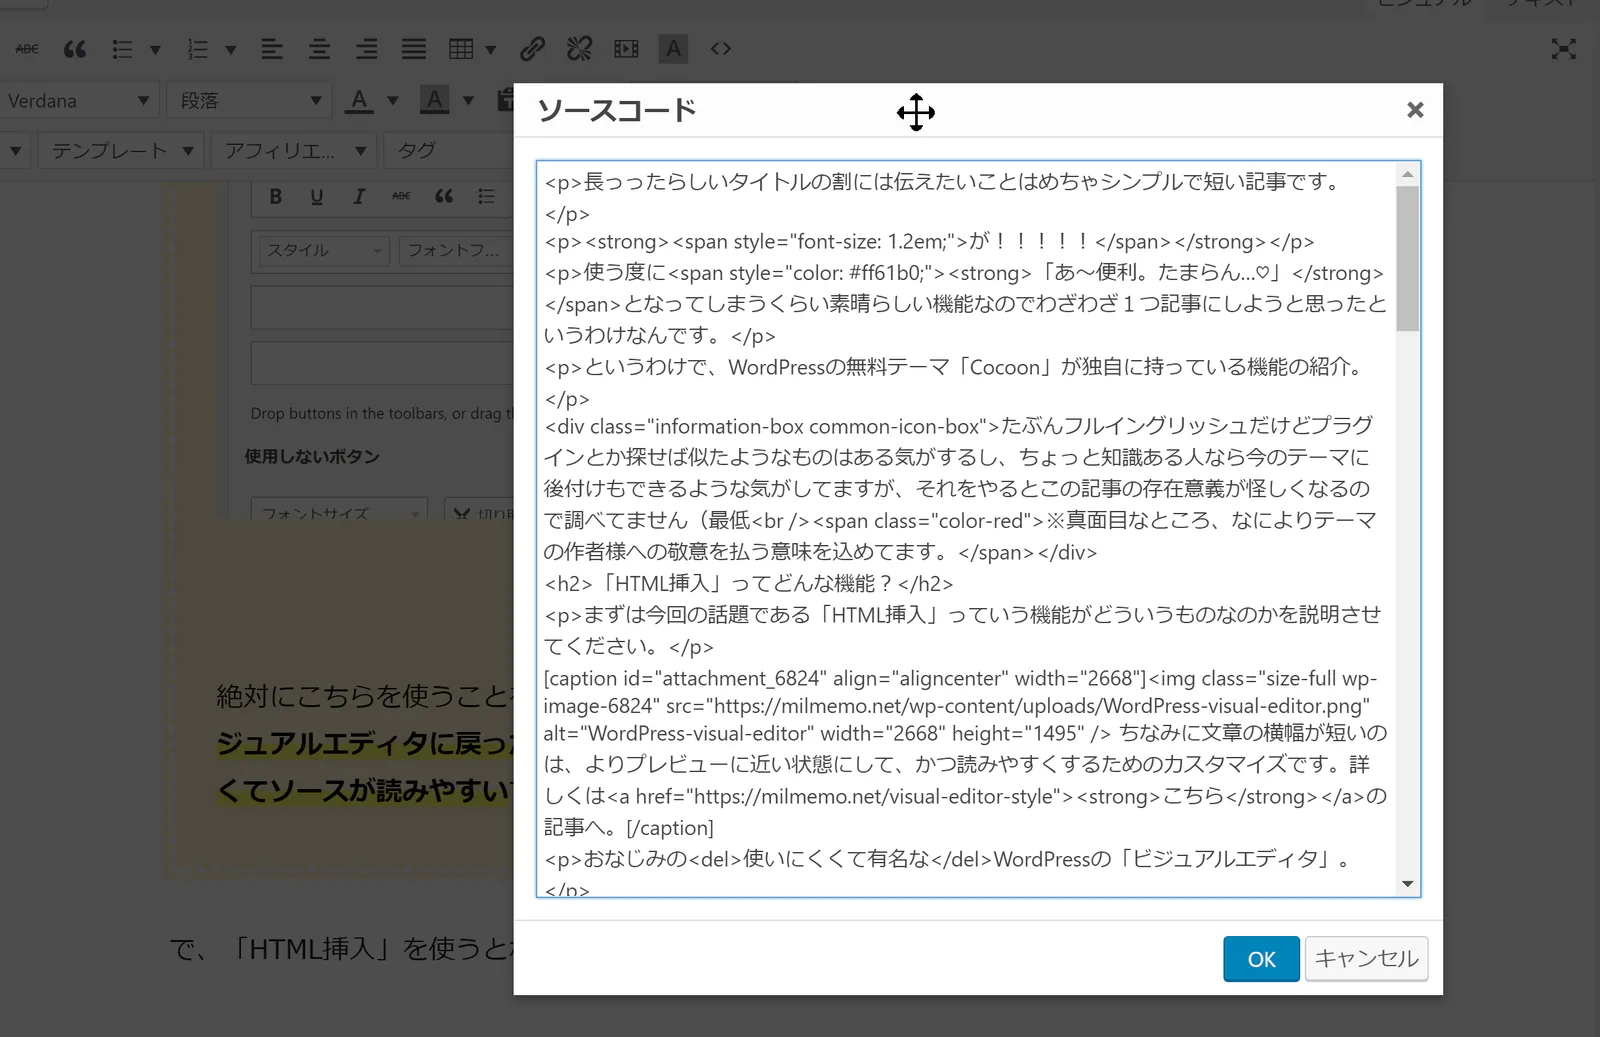The width and height of the screenshot is (1600, 1037).
Task: Open the タグ dropdown
Action: click(449, 151)
